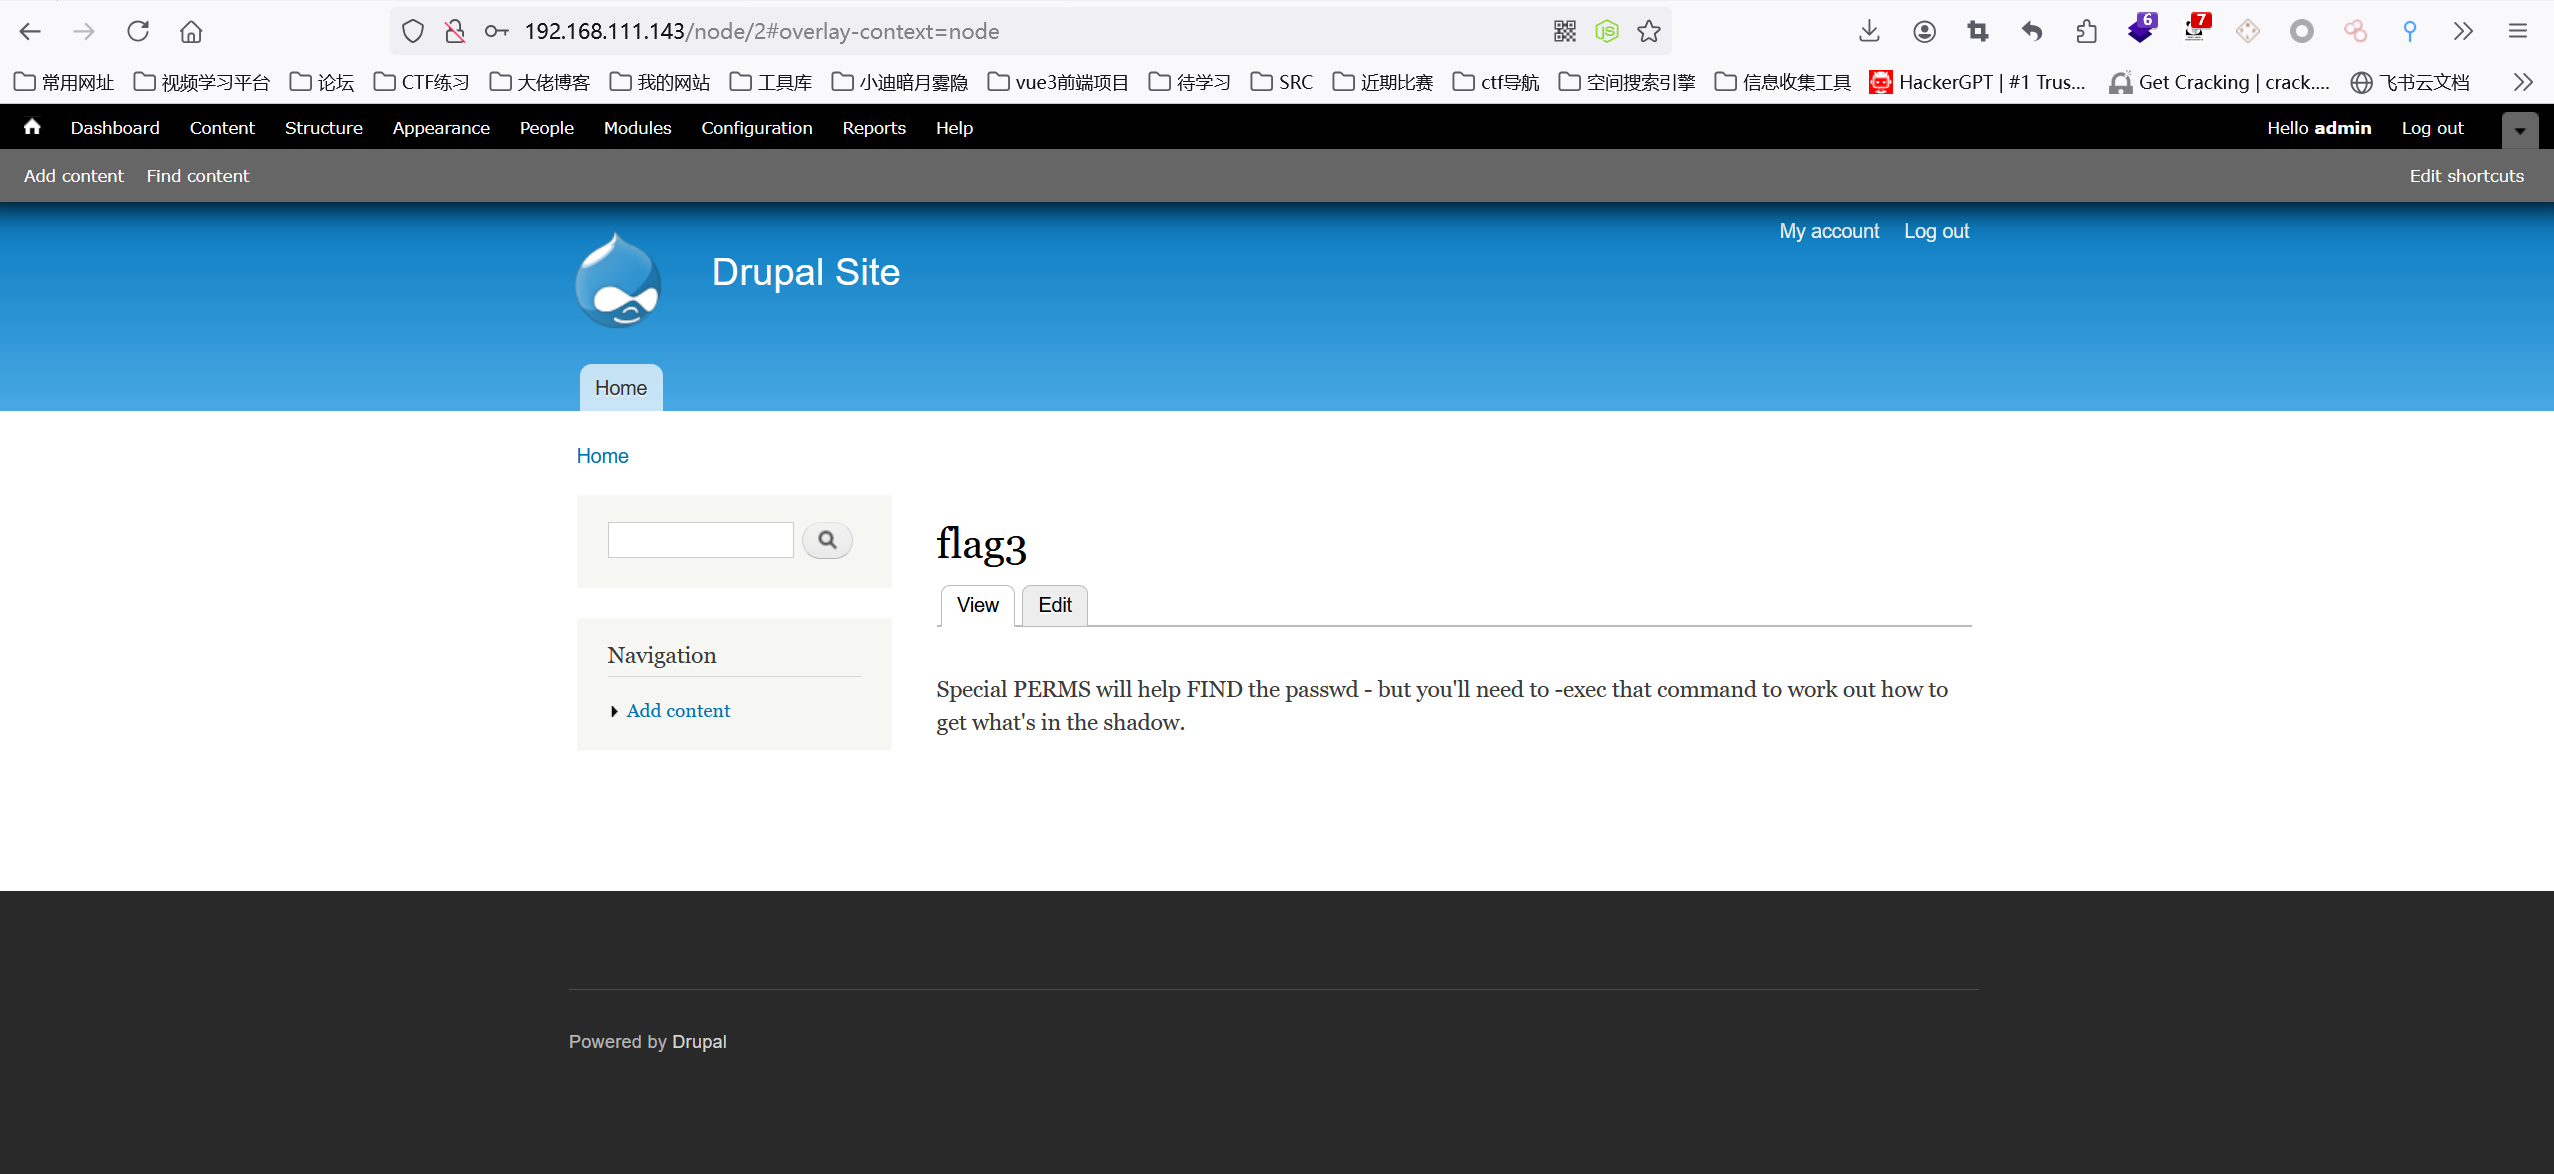The width and height of the screenshot is (2554, 1174).
Task: Click the Edit shortcuts link
Action: [2466, 176]
